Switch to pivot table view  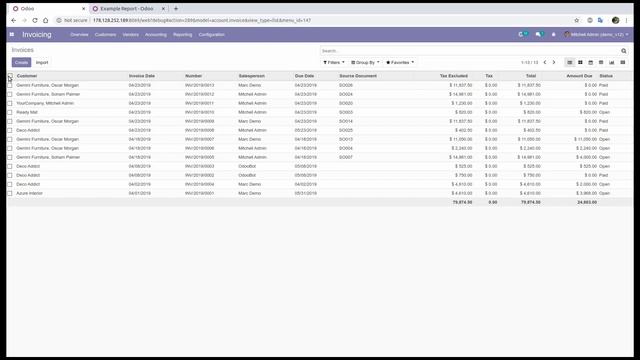pyautogui.click(x=601, y=62)
